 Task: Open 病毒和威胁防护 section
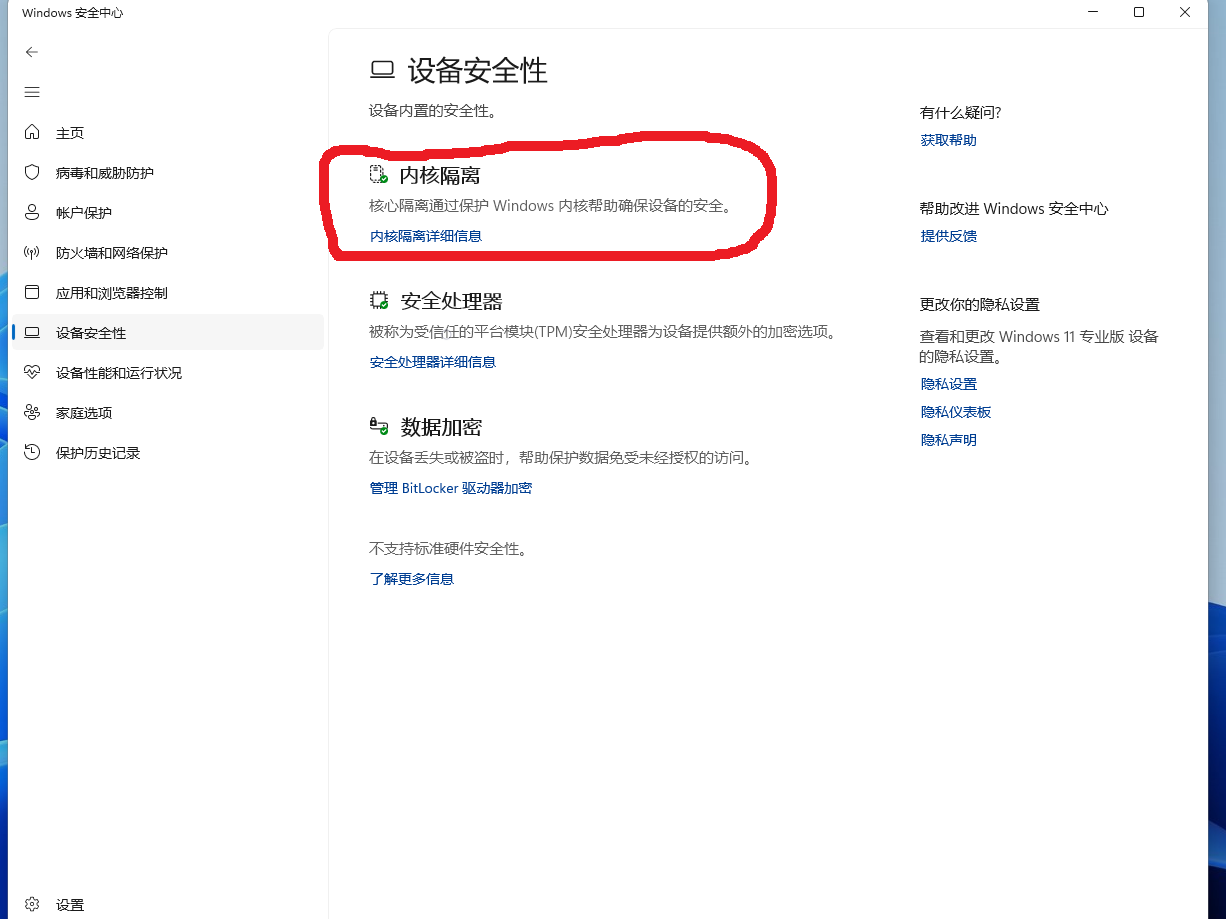pos(105,173)
